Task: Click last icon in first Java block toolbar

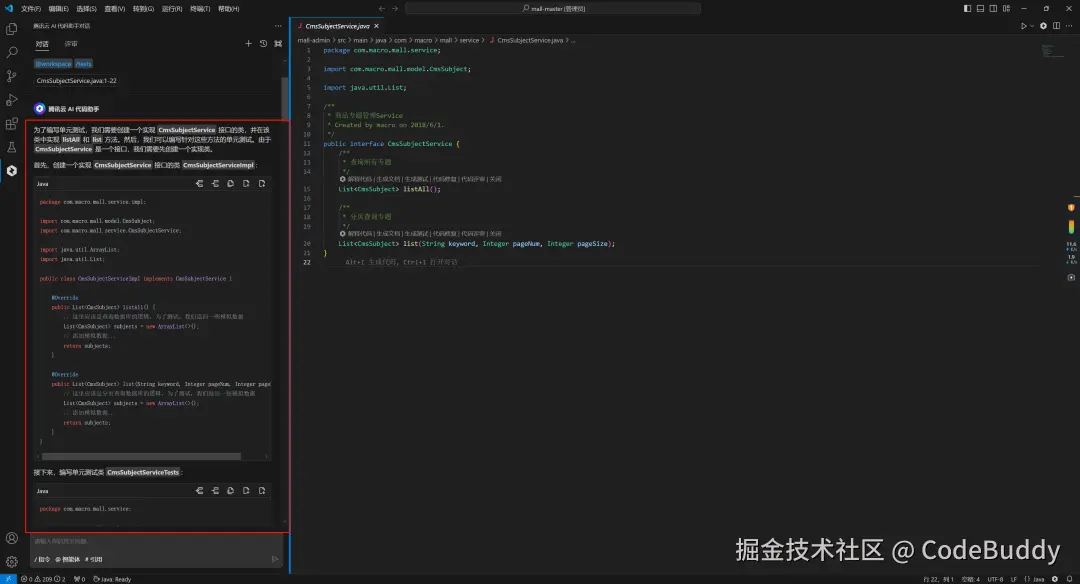Action: pyautogui.click(x=262, y=184)
